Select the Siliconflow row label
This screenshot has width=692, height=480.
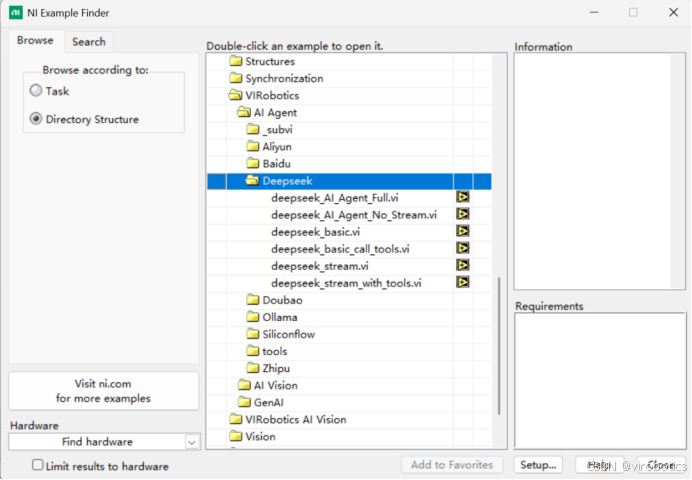289,334
